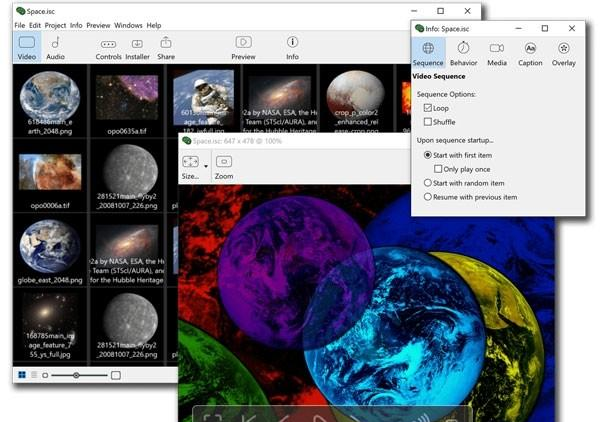Select the 618486main_earth_2048.png thumbnail
The width and height of the screenshot is (600, 422).
pos(50,101)
